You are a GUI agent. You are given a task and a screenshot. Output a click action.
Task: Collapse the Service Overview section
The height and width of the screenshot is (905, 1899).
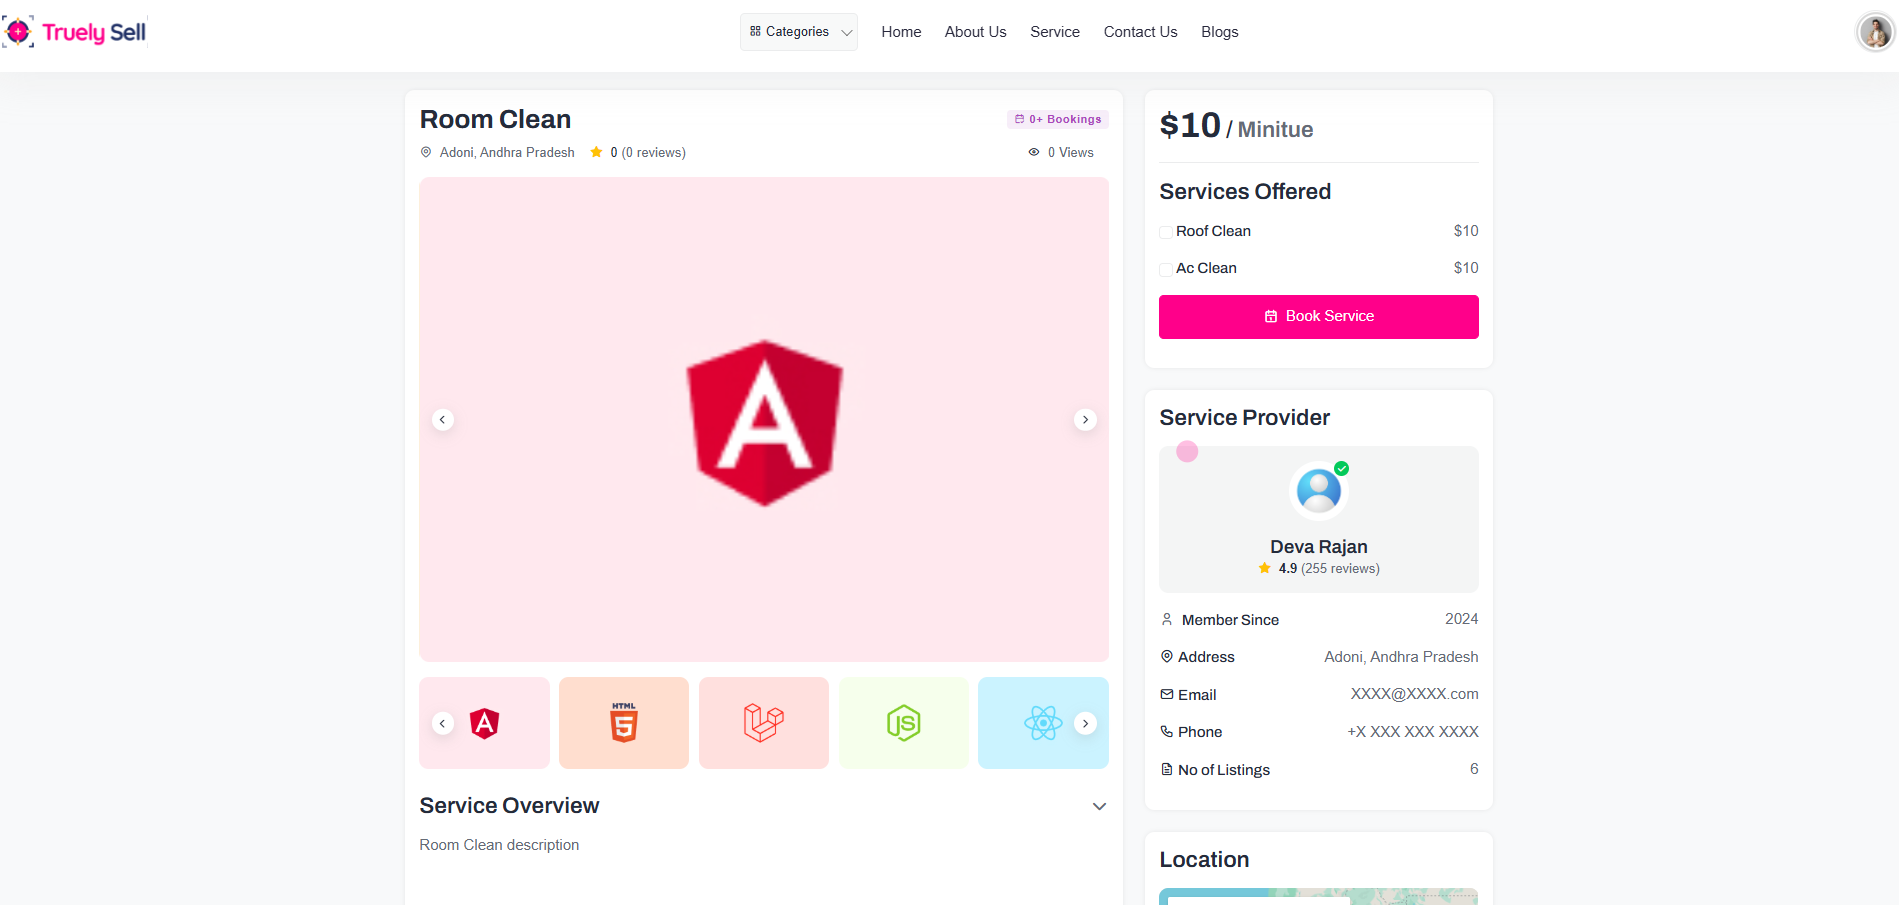coord(1099,806)
